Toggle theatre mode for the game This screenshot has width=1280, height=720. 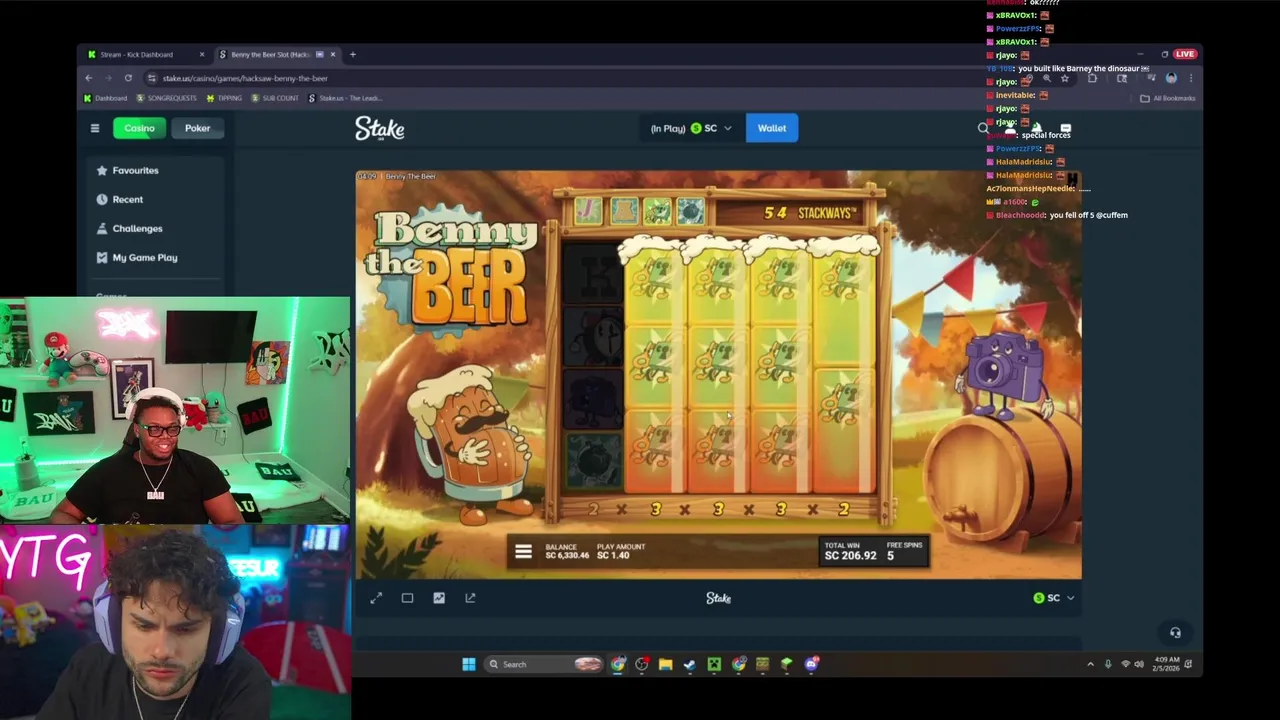point(407,598)
